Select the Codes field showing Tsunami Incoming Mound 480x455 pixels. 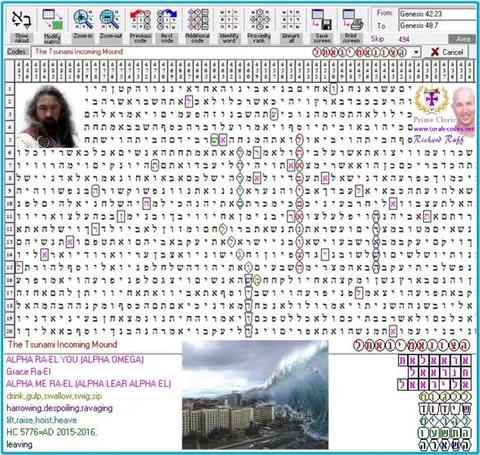(x=221, y=52)
